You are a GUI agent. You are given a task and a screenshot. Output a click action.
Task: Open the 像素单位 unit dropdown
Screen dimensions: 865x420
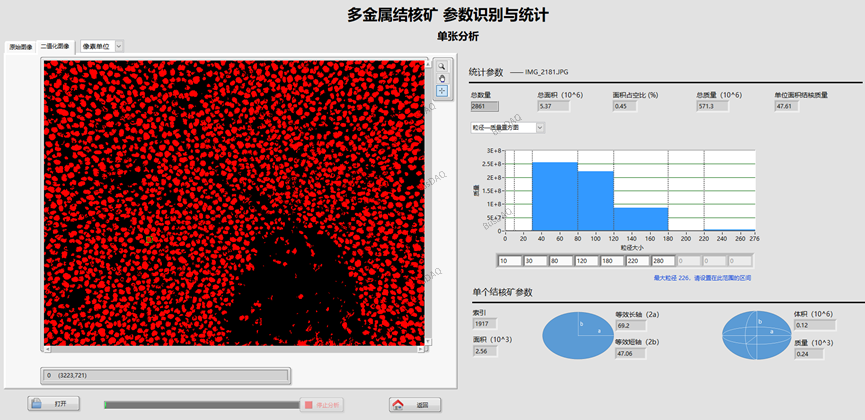pos(101,46)
